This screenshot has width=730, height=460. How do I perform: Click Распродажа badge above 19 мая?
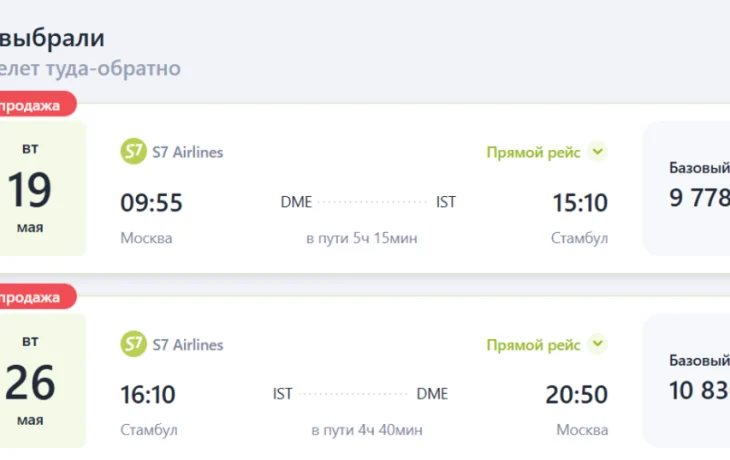pos(33,105)
